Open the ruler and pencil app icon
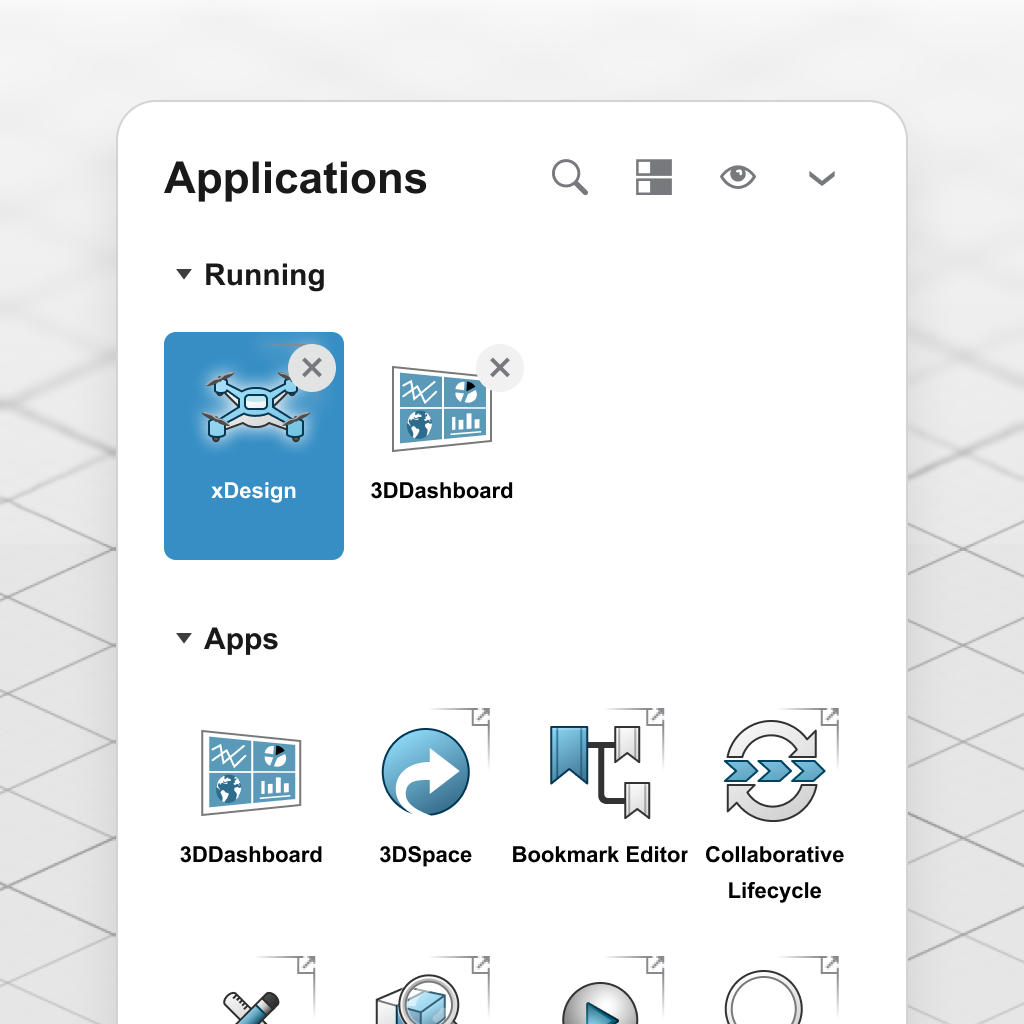 pyautogui.click(x=251, y=1006)
